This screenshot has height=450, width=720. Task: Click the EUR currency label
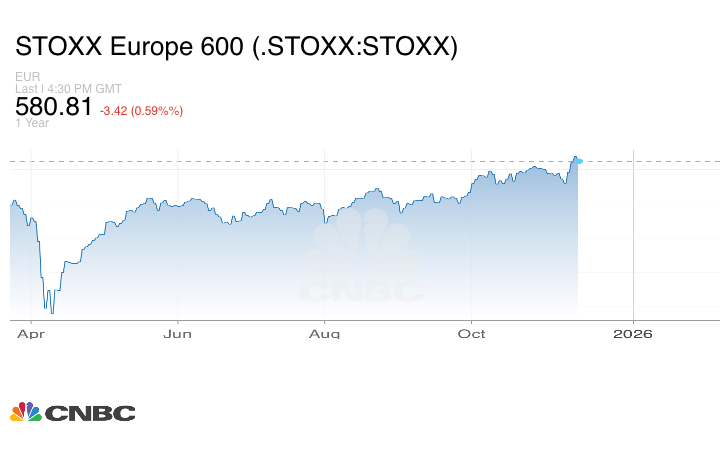[x=28, y=77]
